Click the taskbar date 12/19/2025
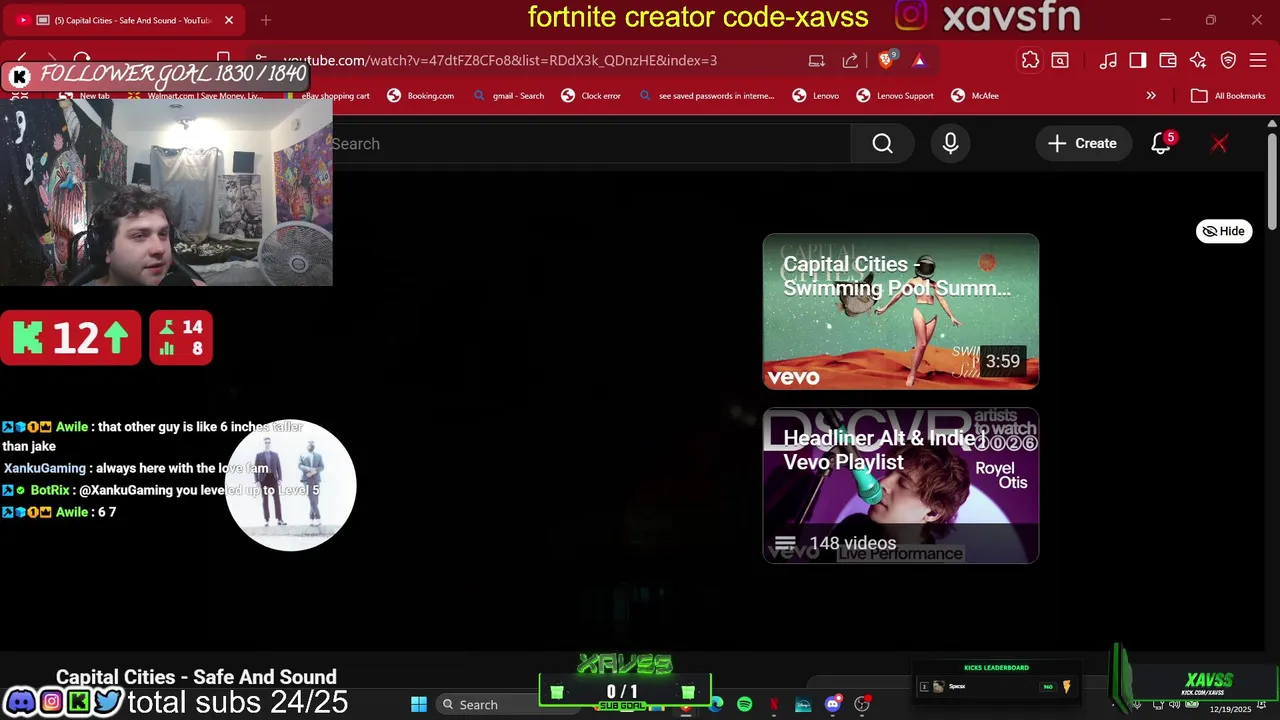1280x720 pixels. tap(1230, 709)
